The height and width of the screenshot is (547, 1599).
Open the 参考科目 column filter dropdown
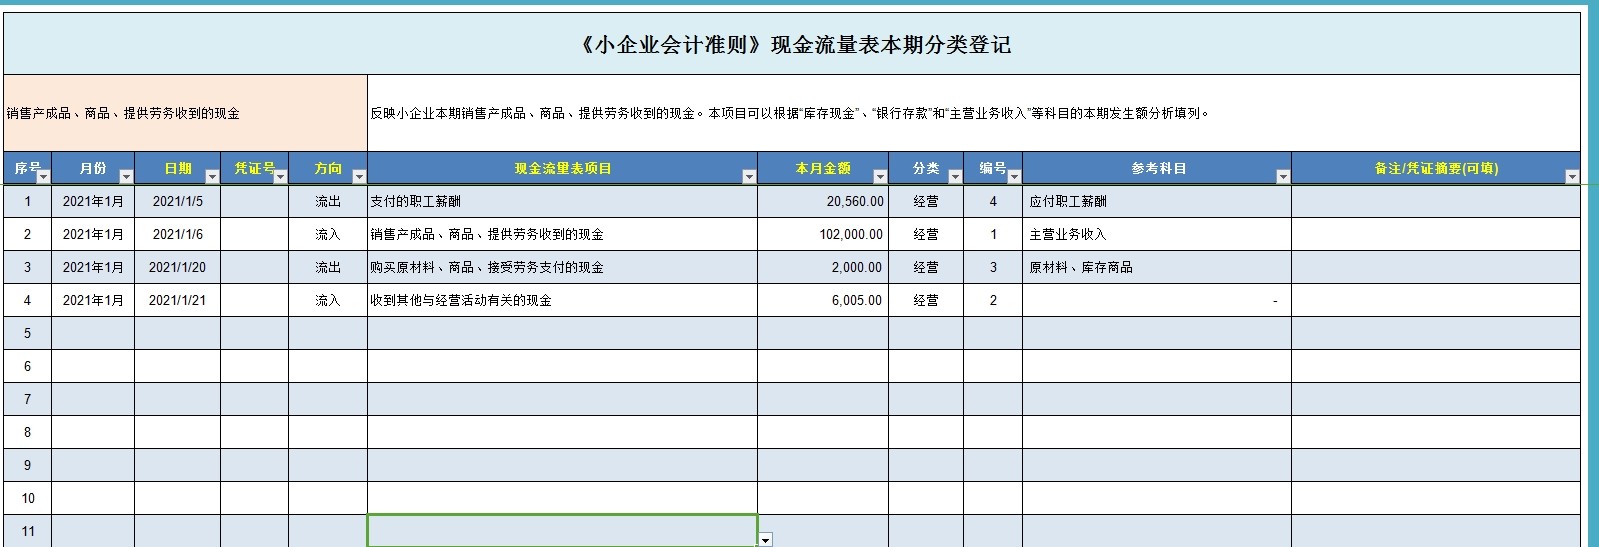pyautogui.click(x=1283, y=177)
